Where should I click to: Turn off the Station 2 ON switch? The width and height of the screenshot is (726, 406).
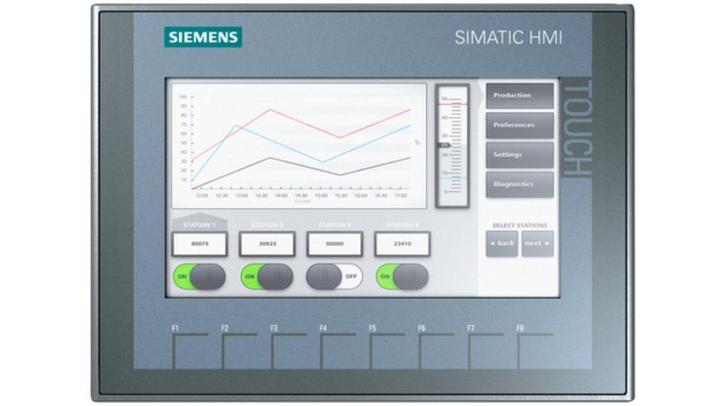267,277
